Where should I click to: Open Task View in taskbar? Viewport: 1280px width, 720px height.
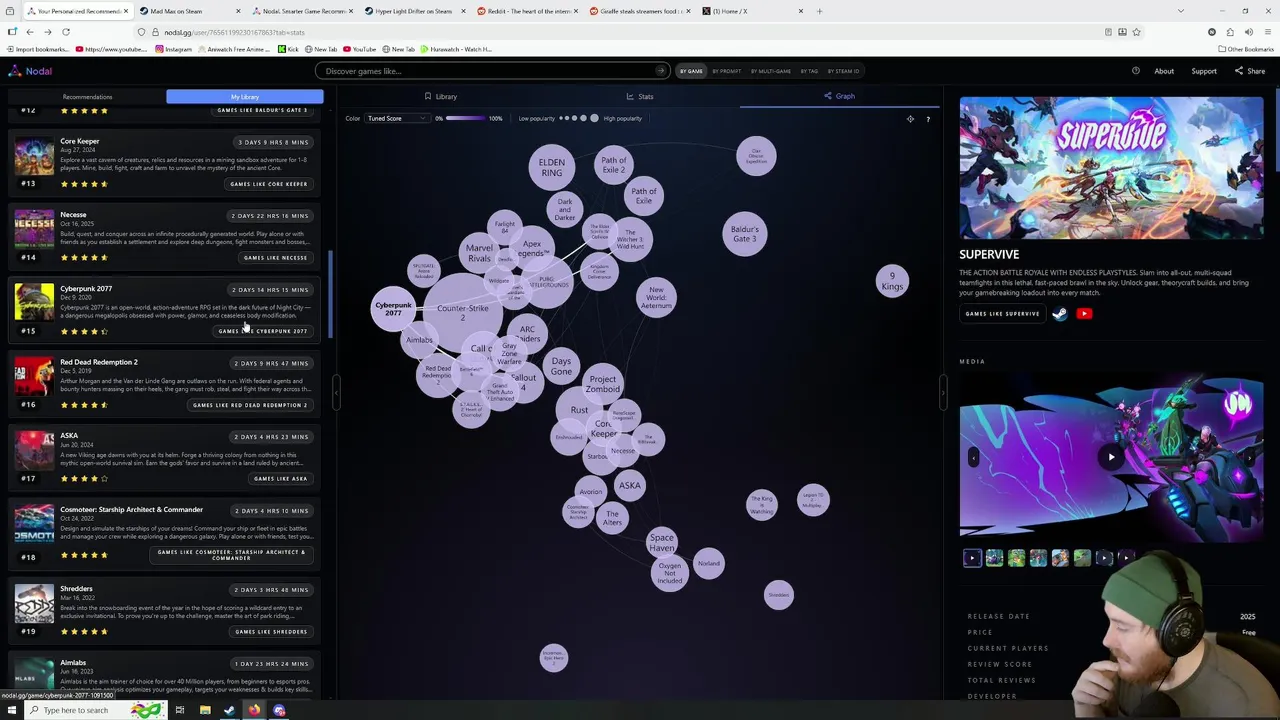tap(180, 710)
